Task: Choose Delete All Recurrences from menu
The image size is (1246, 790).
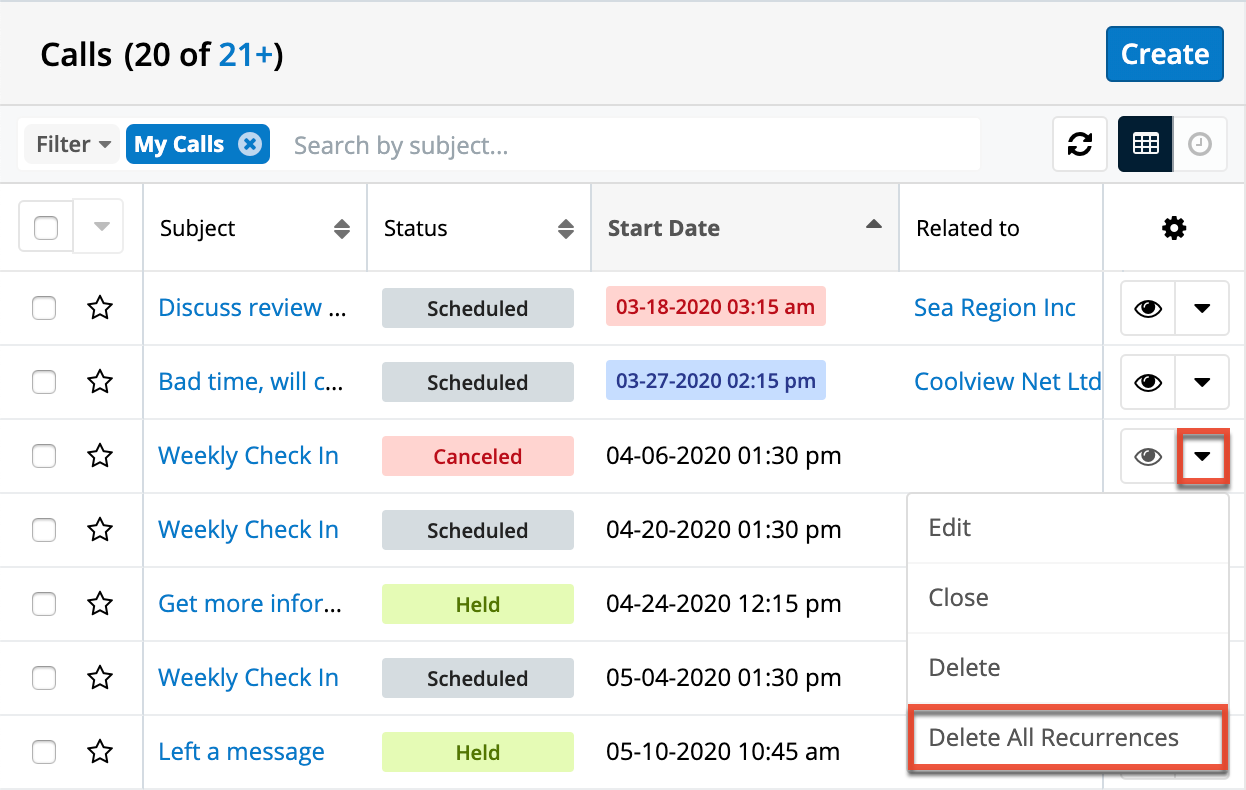Action: click(1054, 738)
